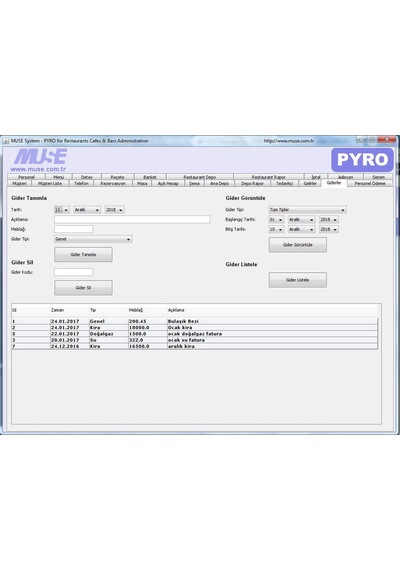The height and width of the screenshot is (570, 400).
Task: Click the PYRO logo badge
Action: pos(362,160)
